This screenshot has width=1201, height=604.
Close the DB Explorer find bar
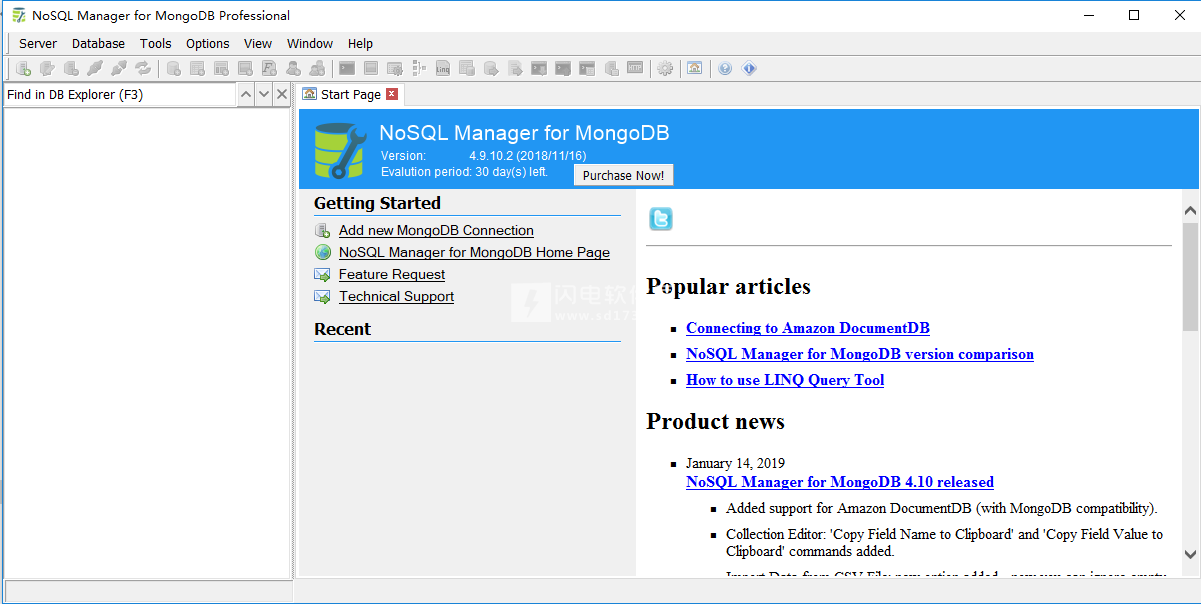pos(282,94)
